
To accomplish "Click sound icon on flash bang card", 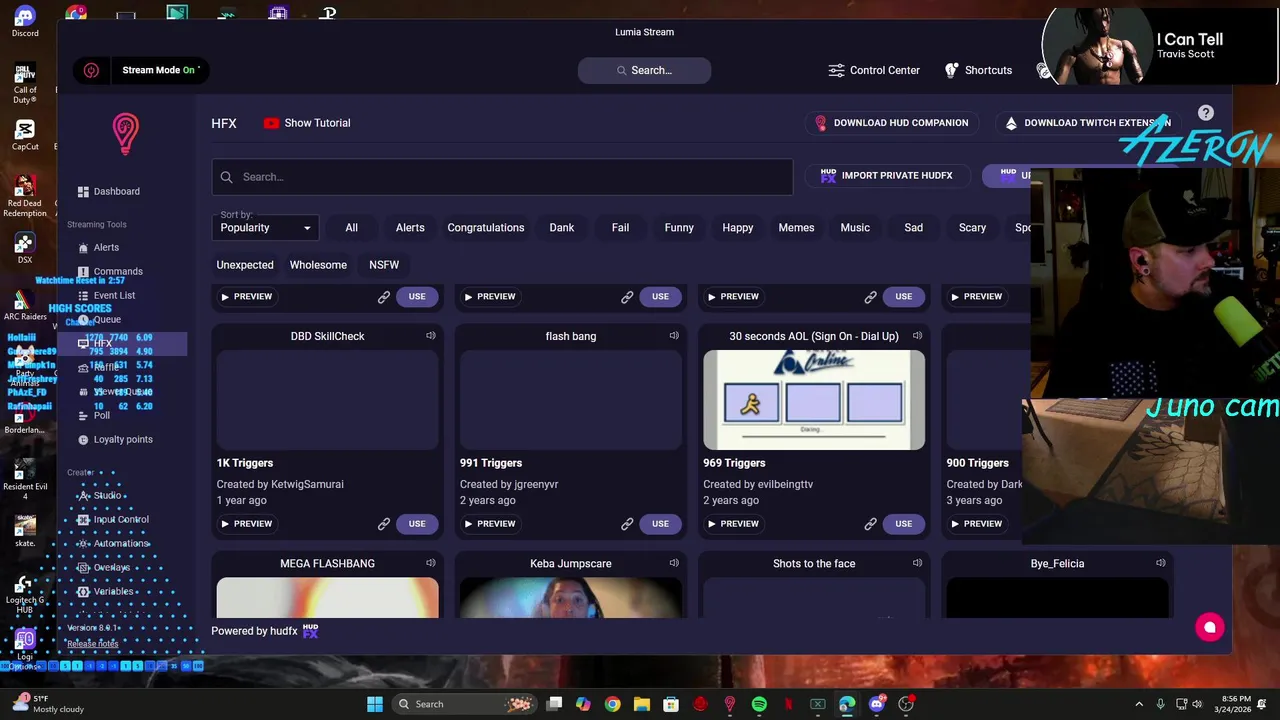I will [674, 336].
